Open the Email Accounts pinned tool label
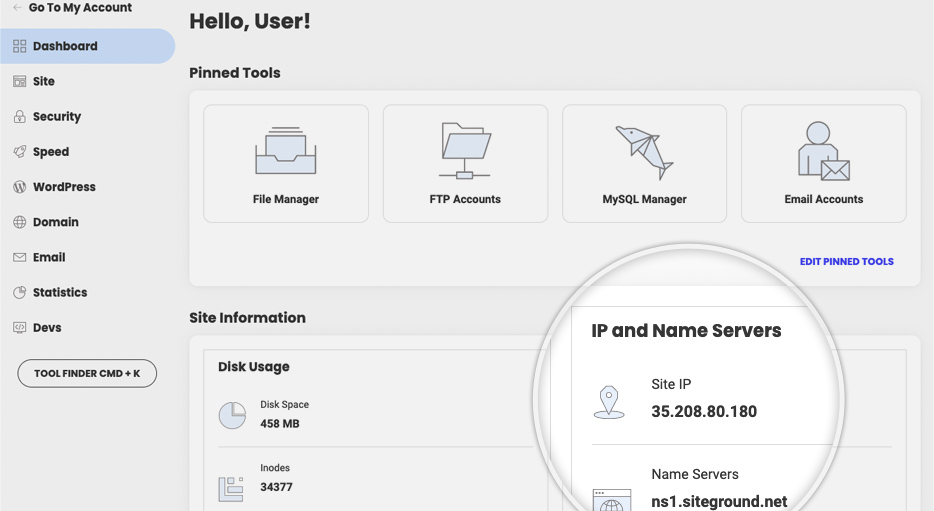Image resolution: width=934 pixels, height=511 pixels. 824,199
